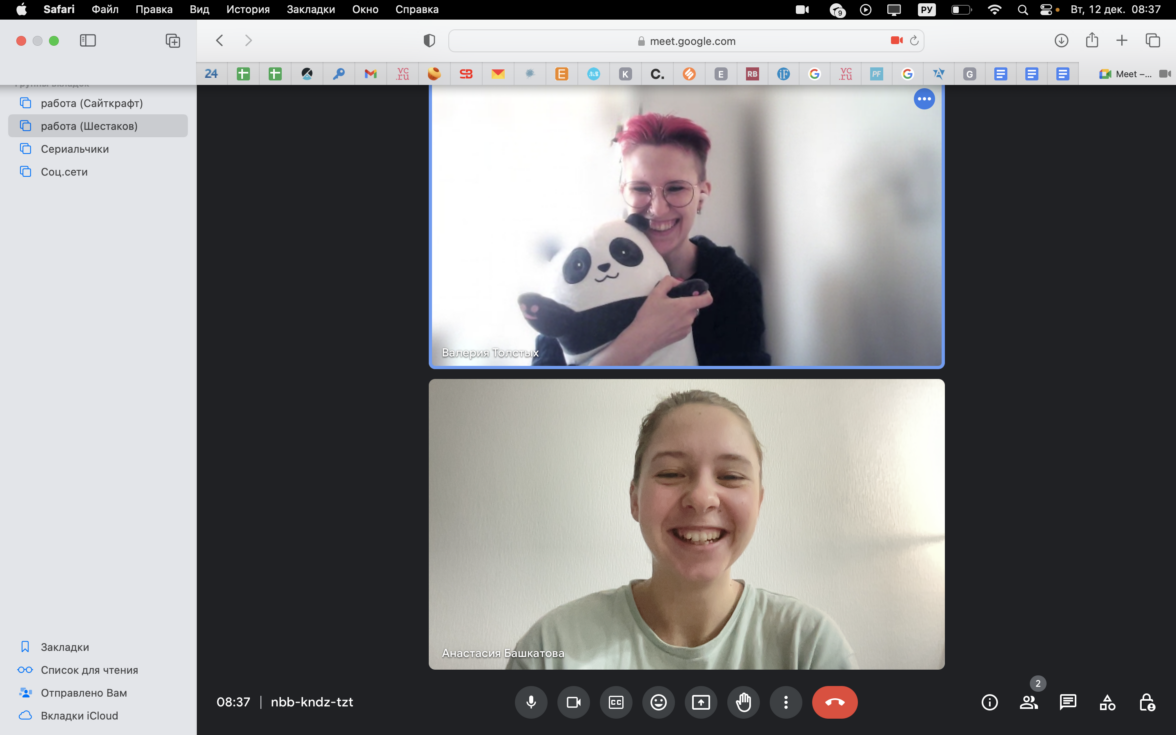Click Валерия Толстых video tile
This screenshot has width=1176, height=735.
click(686, 226)
